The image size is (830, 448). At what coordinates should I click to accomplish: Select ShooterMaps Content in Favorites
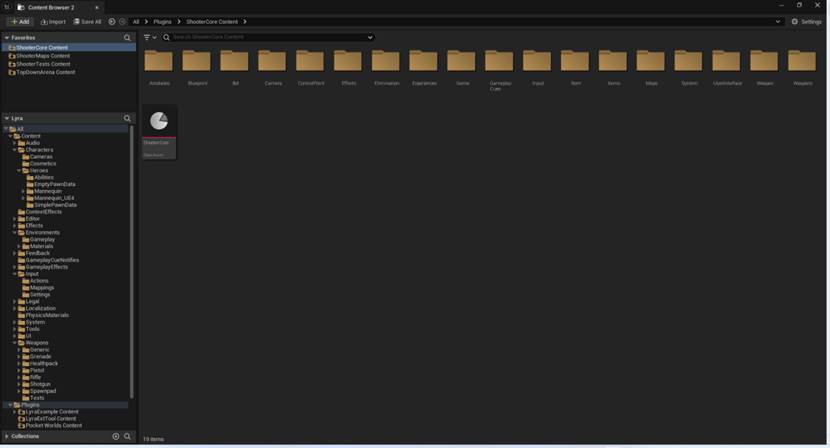tap(42, 56)
